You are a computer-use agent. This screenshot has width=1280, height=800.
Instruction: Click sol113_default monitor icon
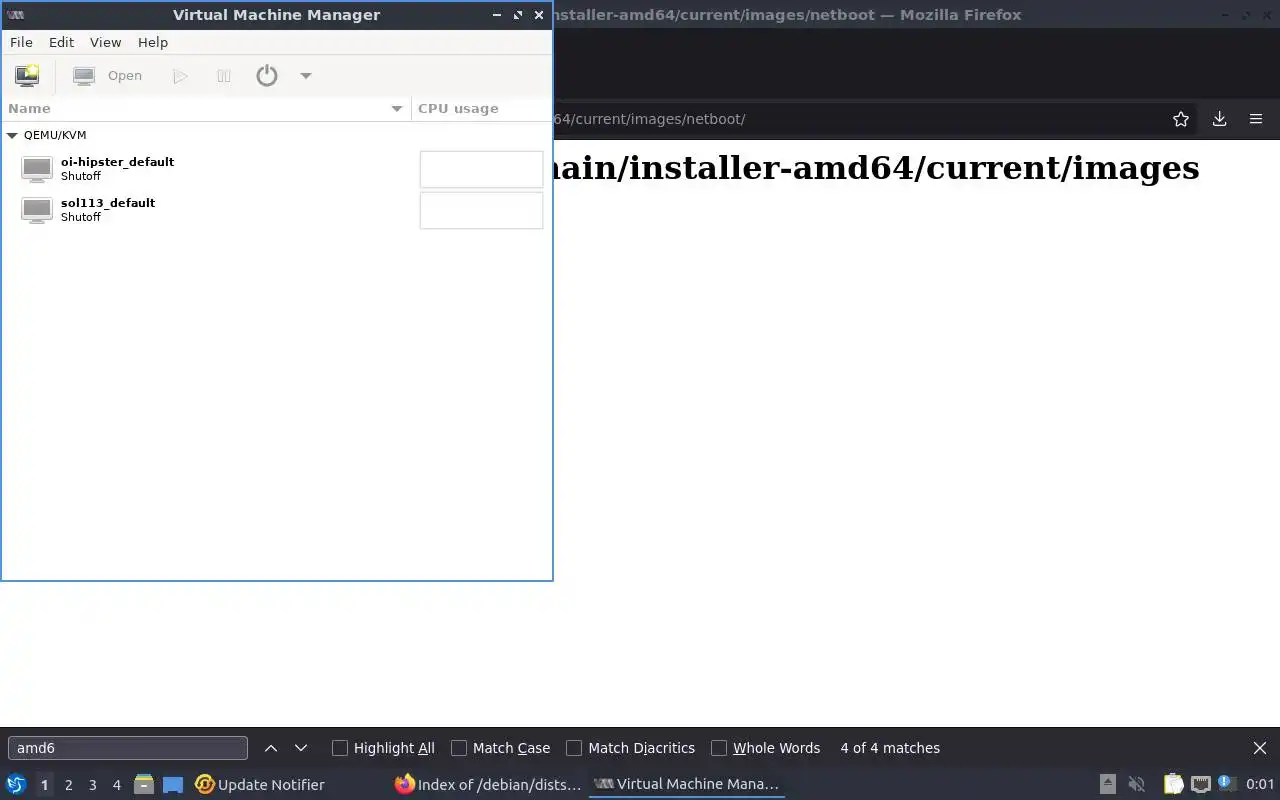37,210
